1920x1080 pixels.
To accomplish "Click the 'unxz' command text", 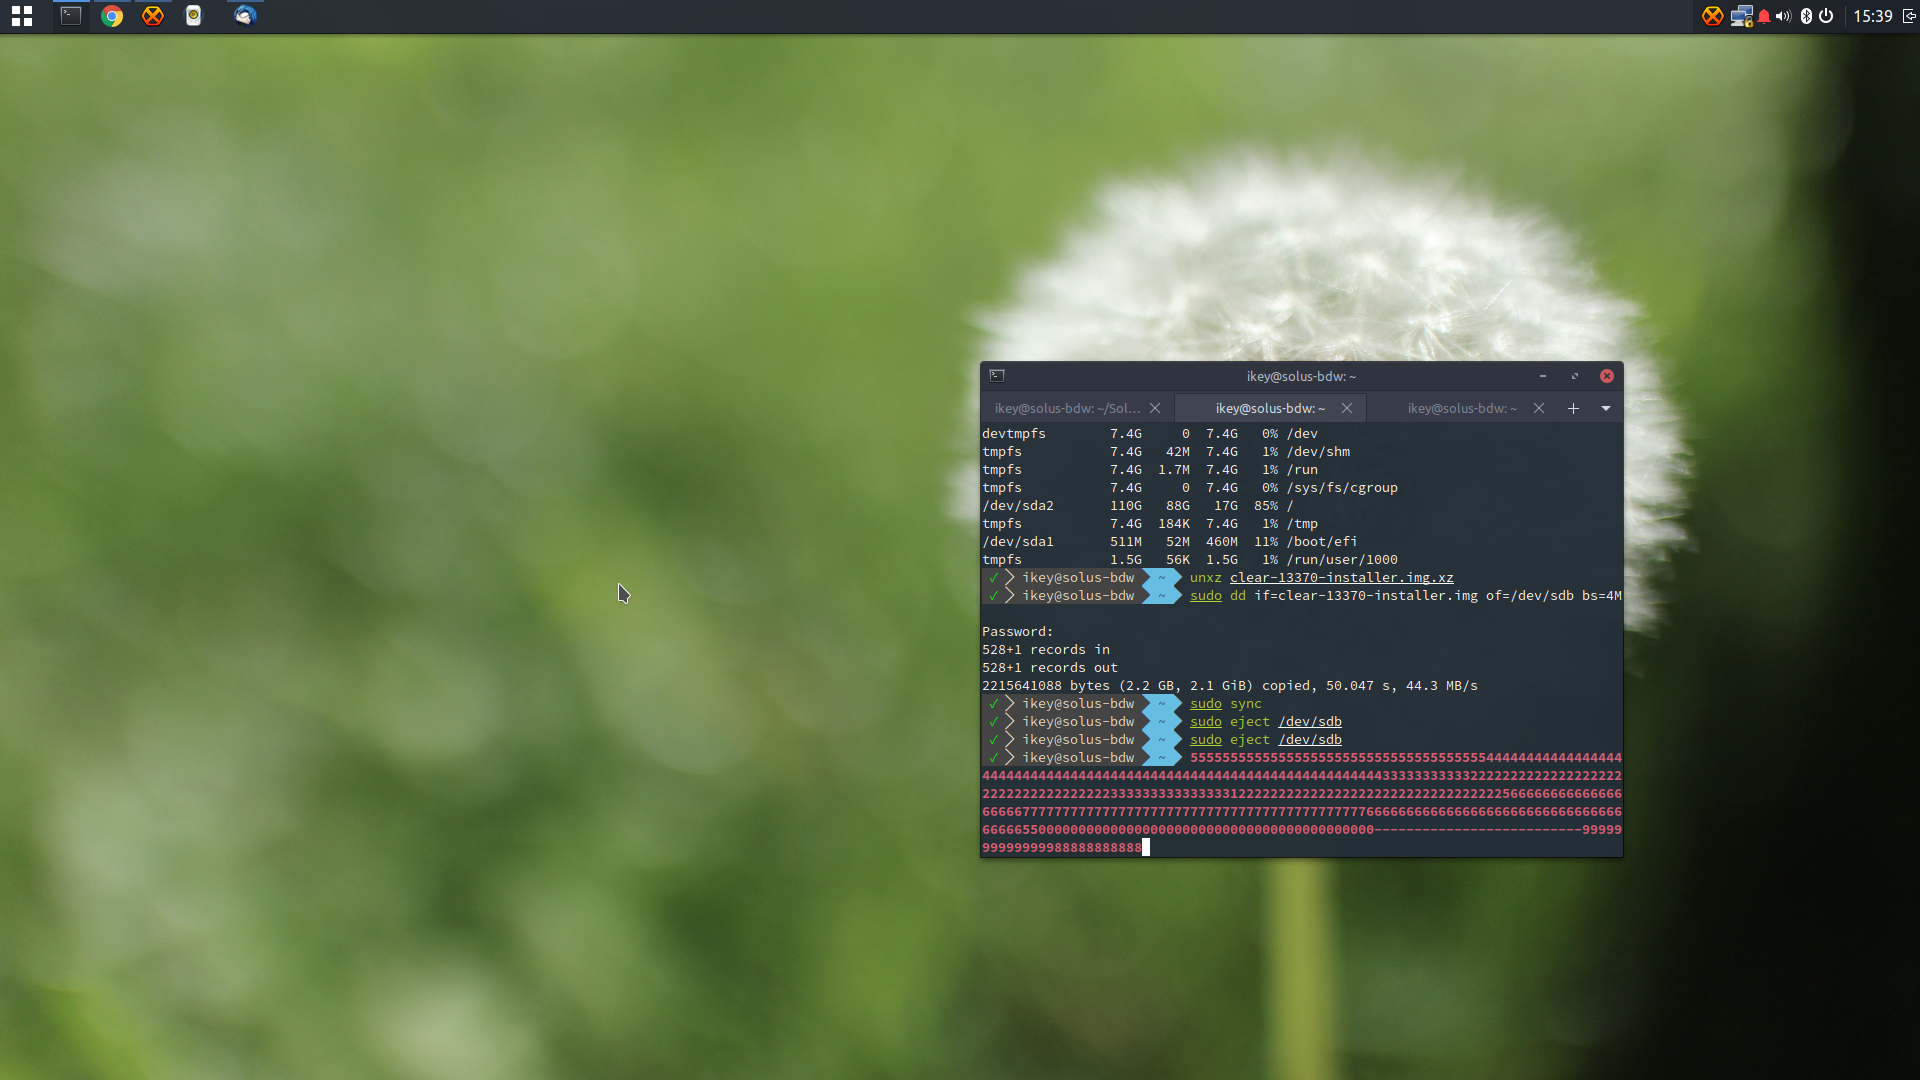I will tap(1206, 578).
